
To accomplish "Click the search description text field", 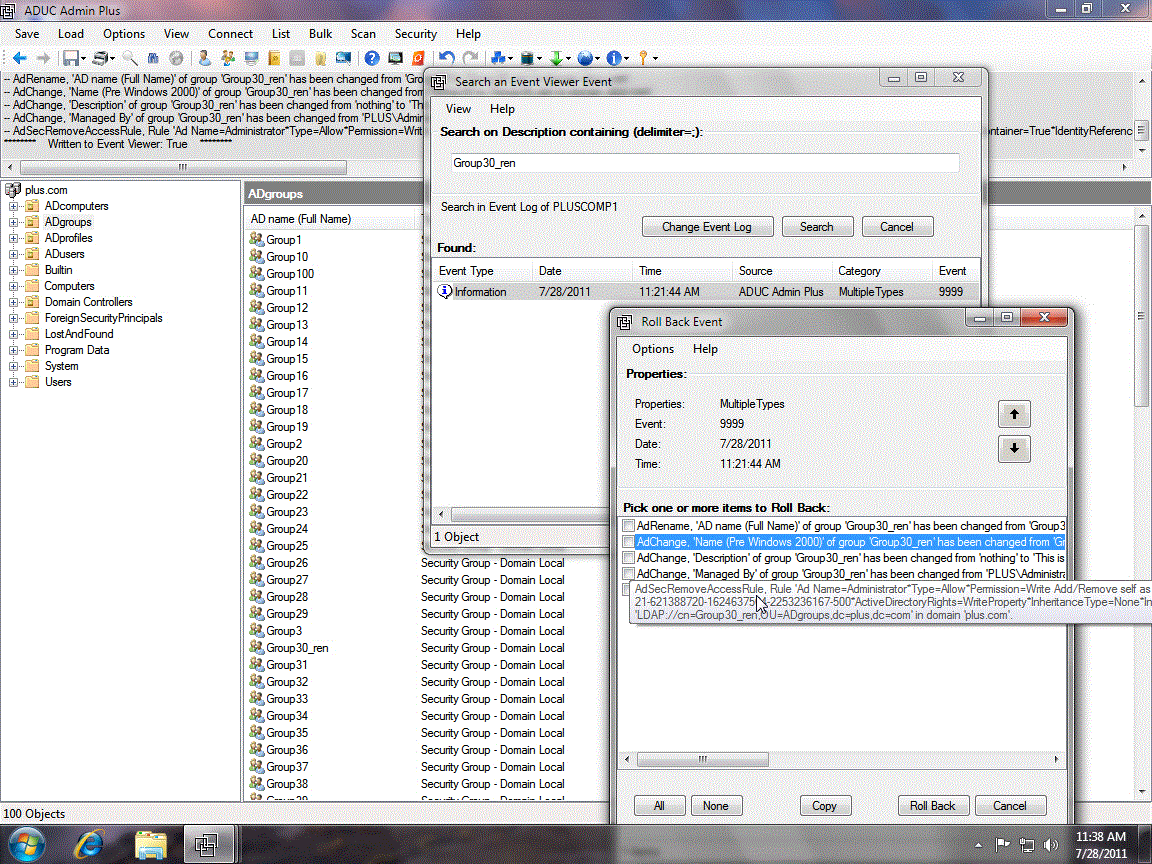I will 705,162.
